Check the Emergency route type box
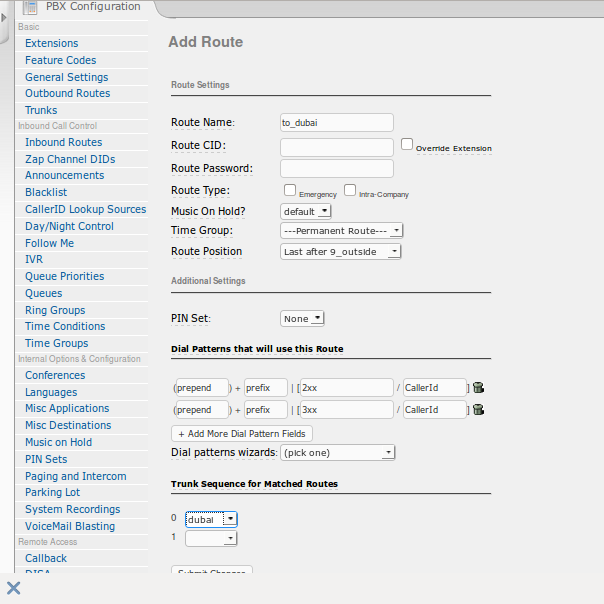604x604 pixels. 290,190
